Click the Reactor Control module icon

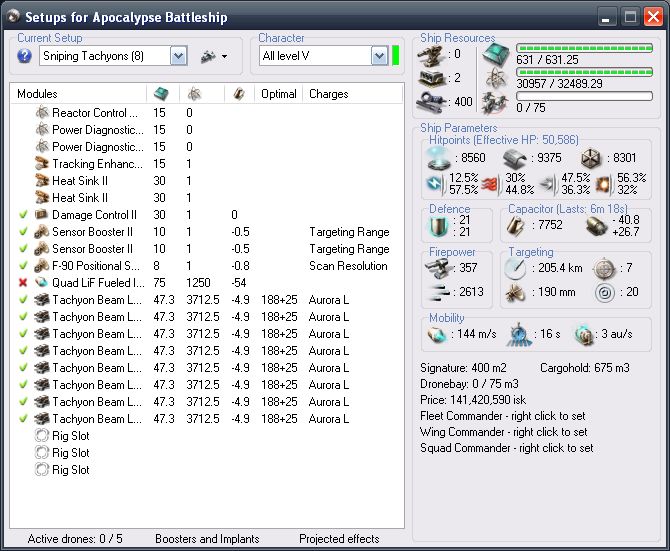click(x=42, y=113)
